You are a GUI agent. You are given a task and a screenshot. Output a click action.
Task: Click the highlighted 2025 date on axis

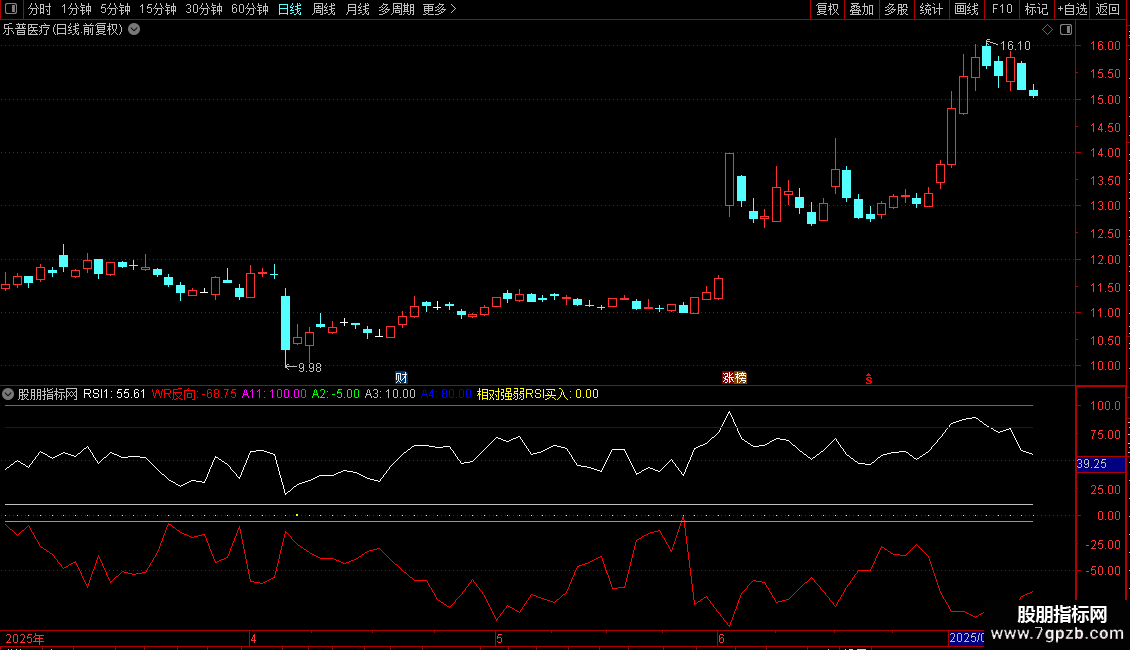[x=966, y=638]
